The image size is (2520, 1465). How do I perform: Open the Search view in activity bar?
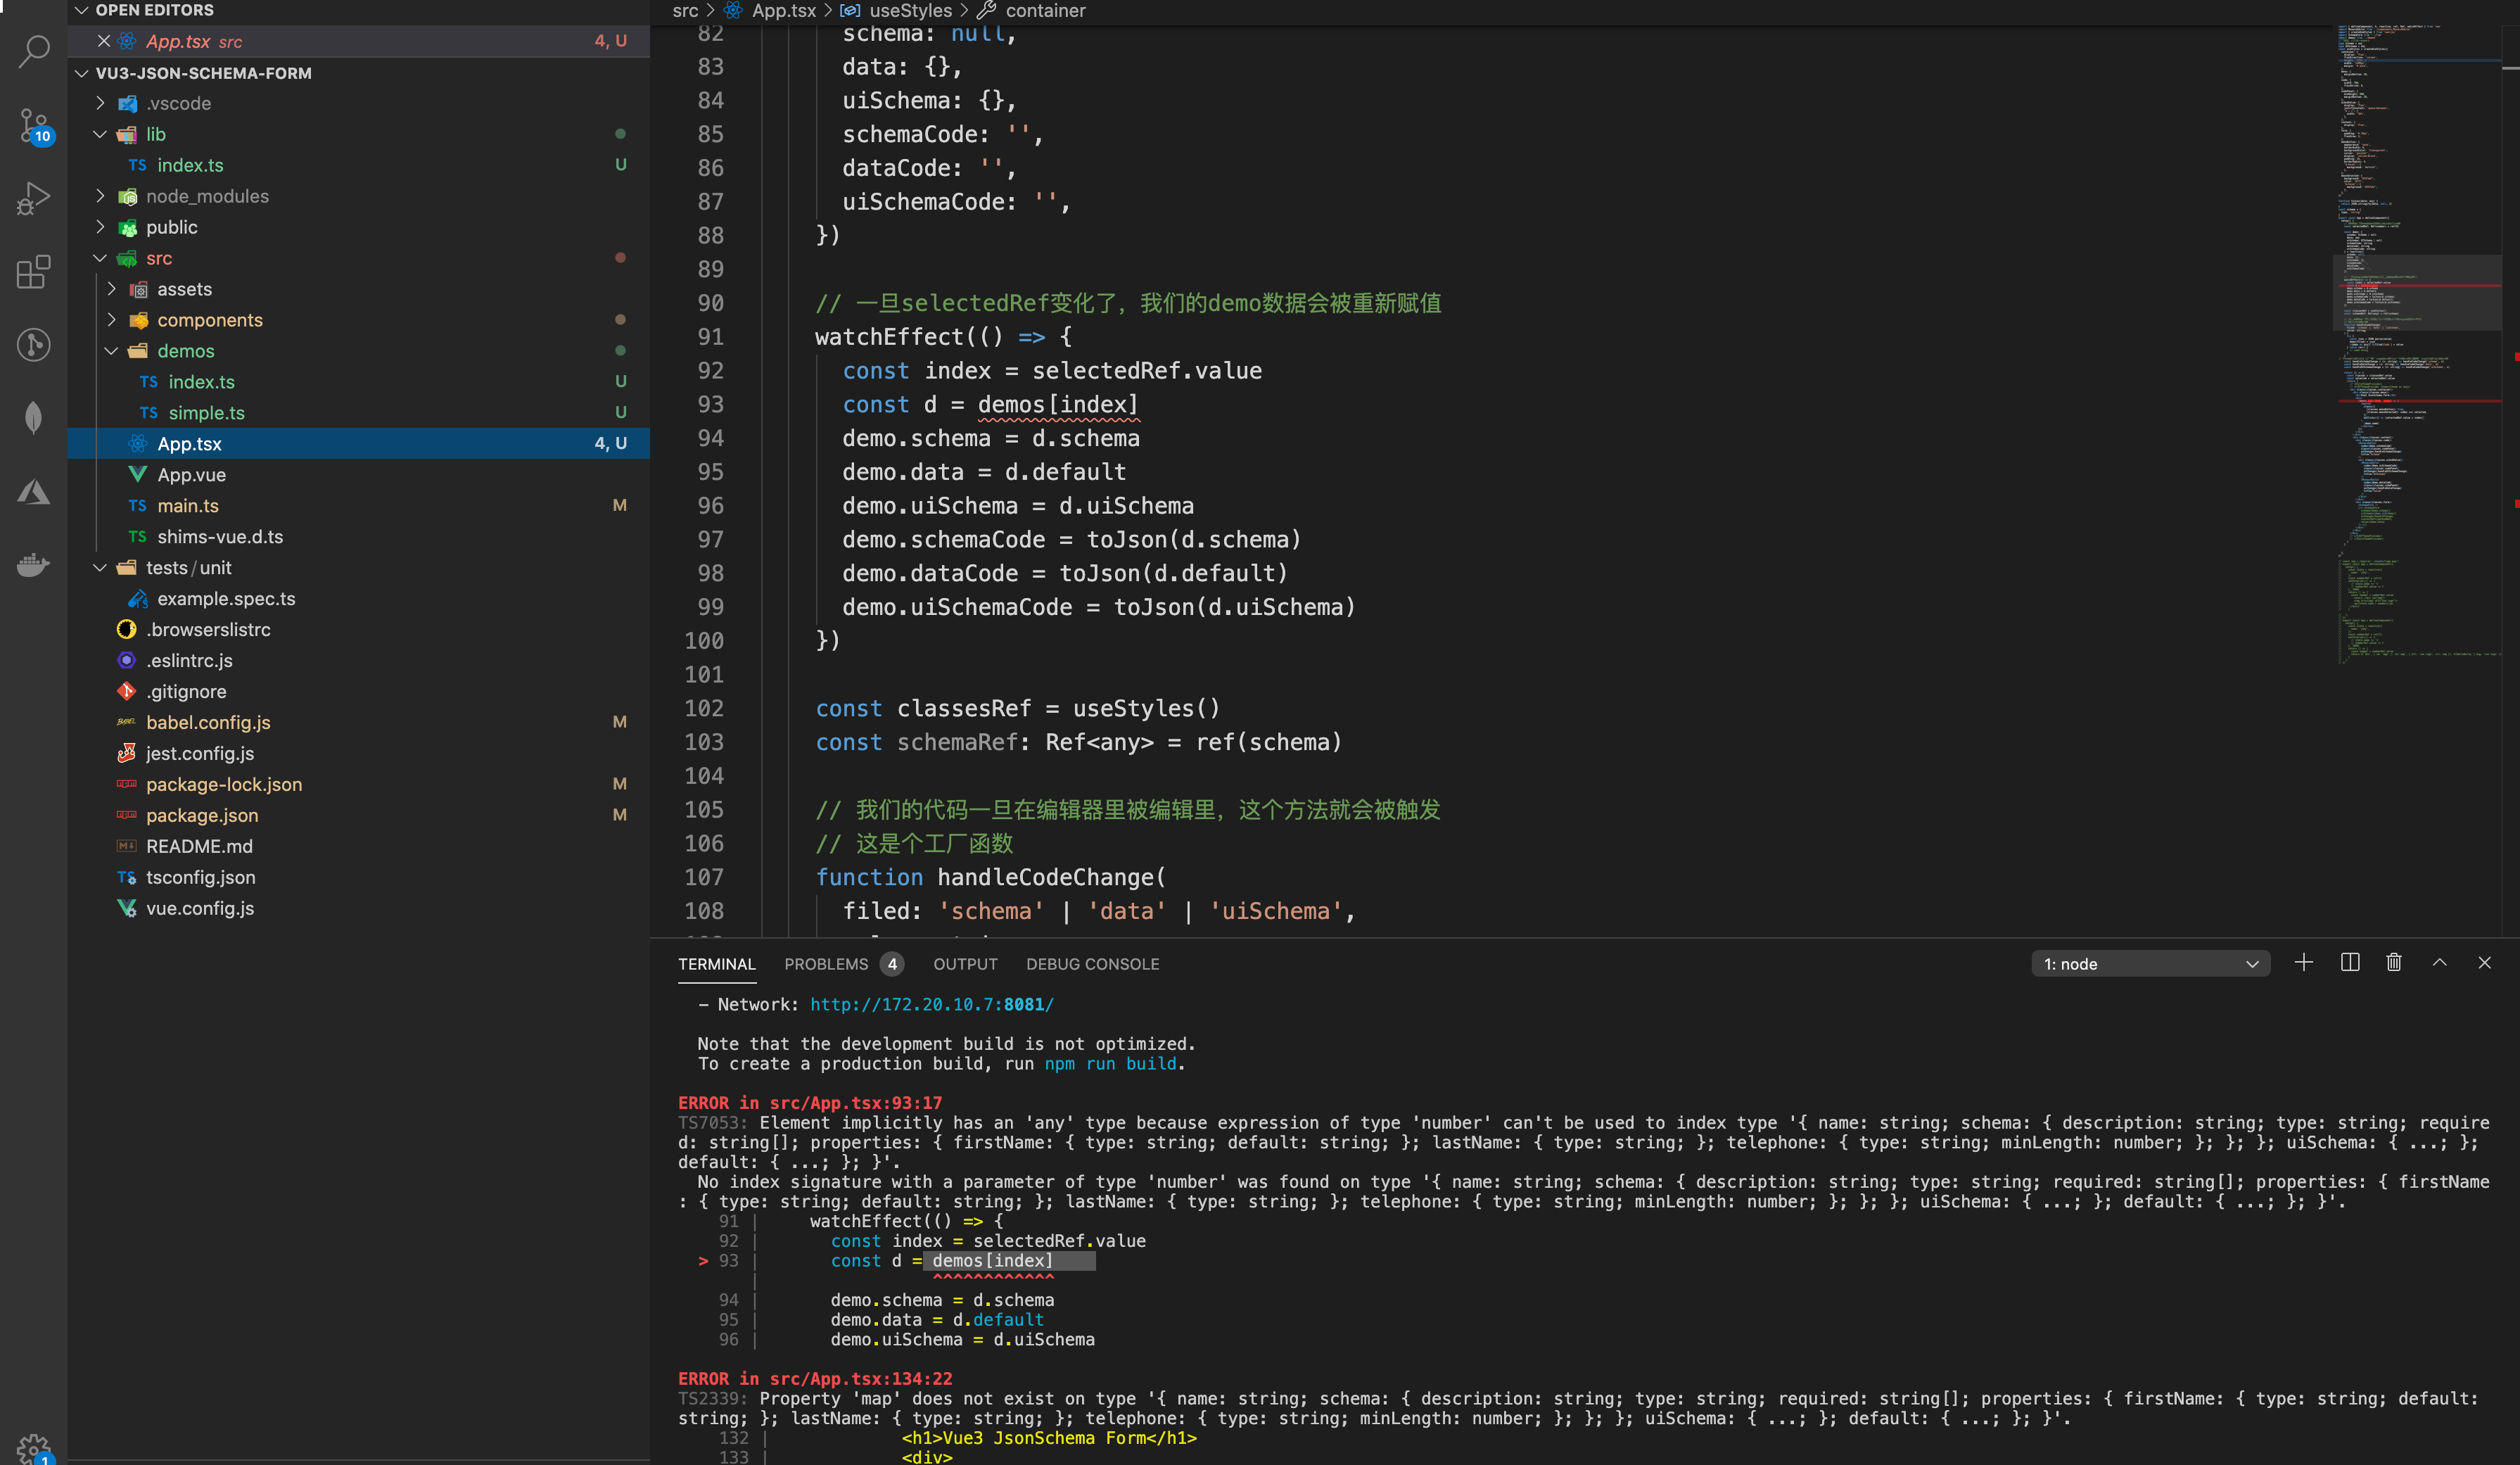point(34,51)
